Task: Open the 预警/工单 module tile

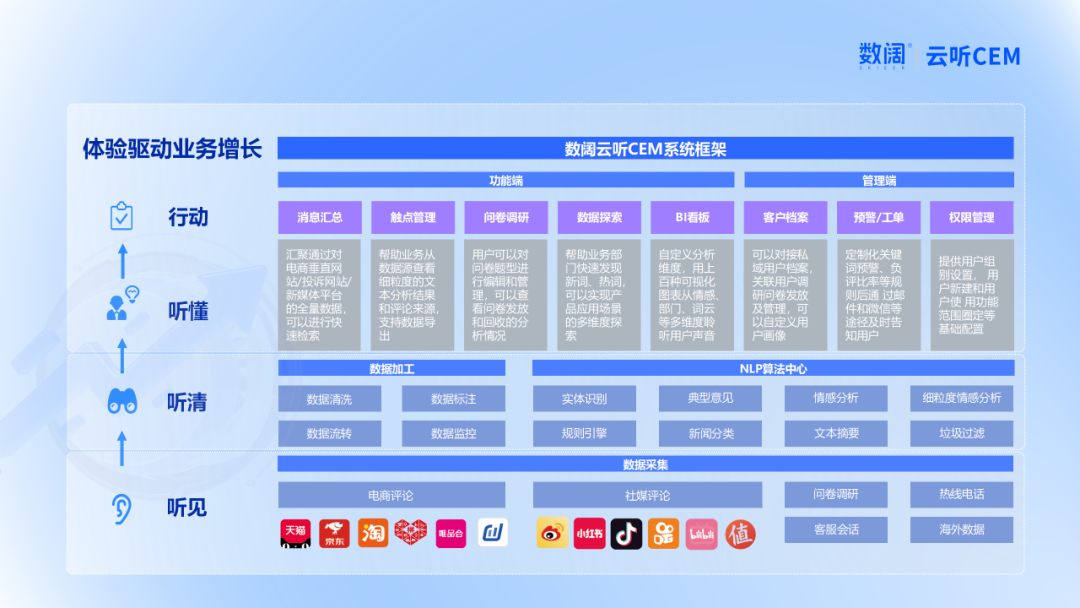Action: tap(878, 218)
